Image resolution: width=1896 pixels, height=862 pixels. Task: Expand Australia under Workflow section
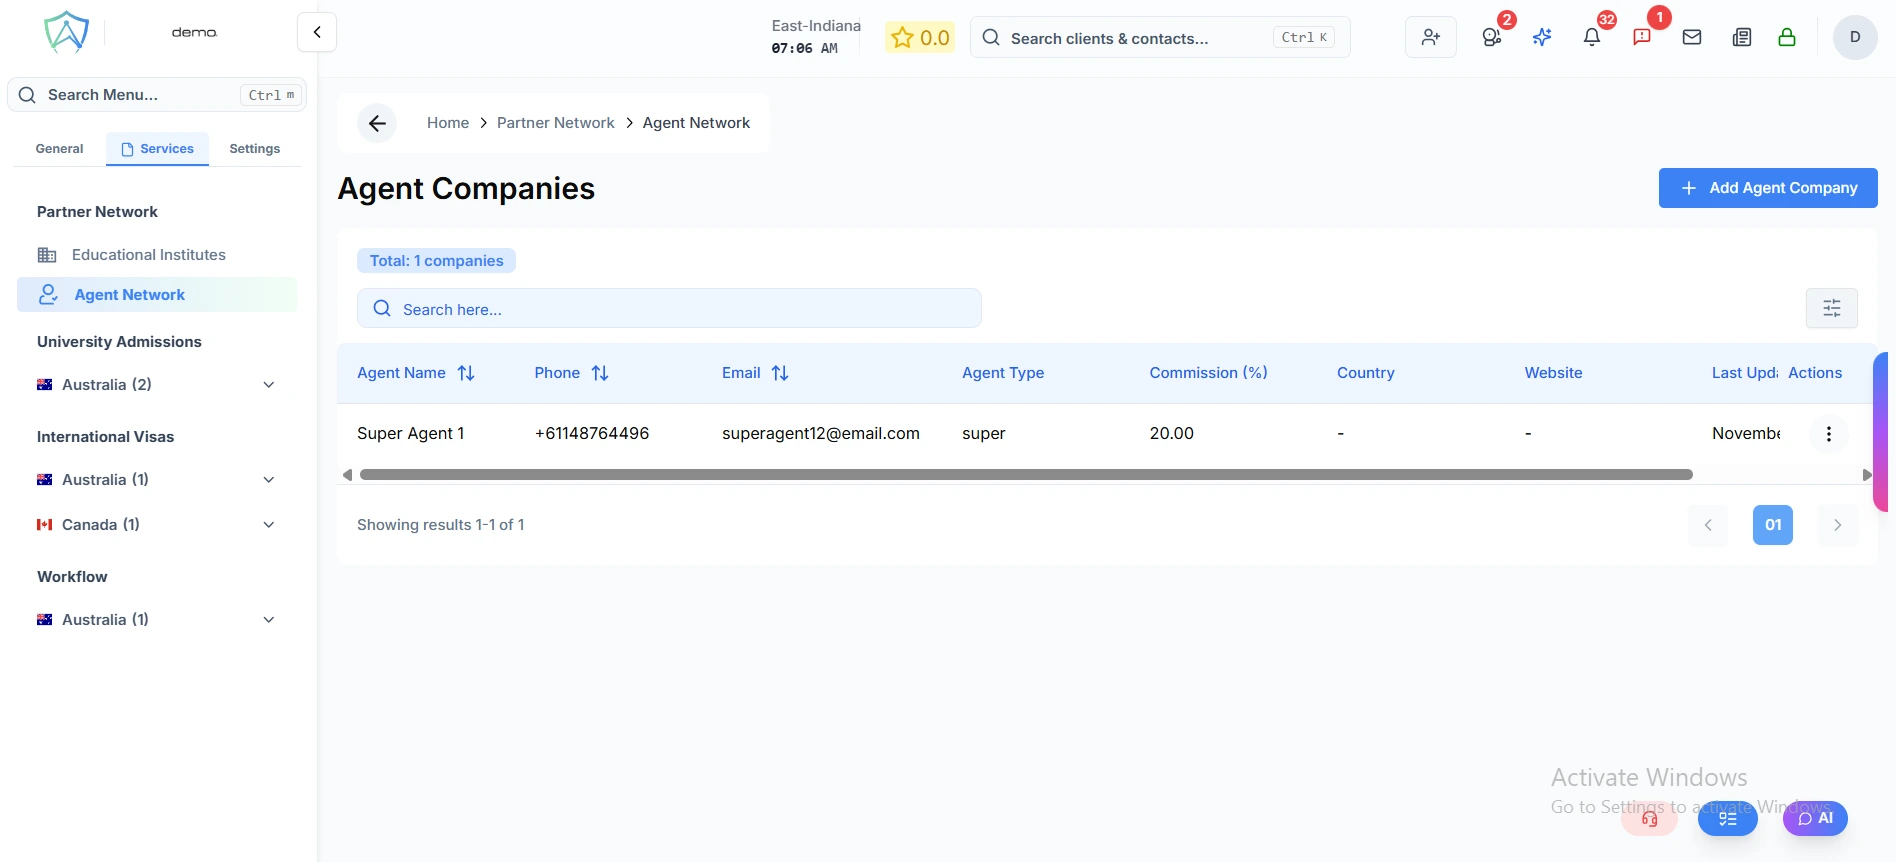coord(268,620)
